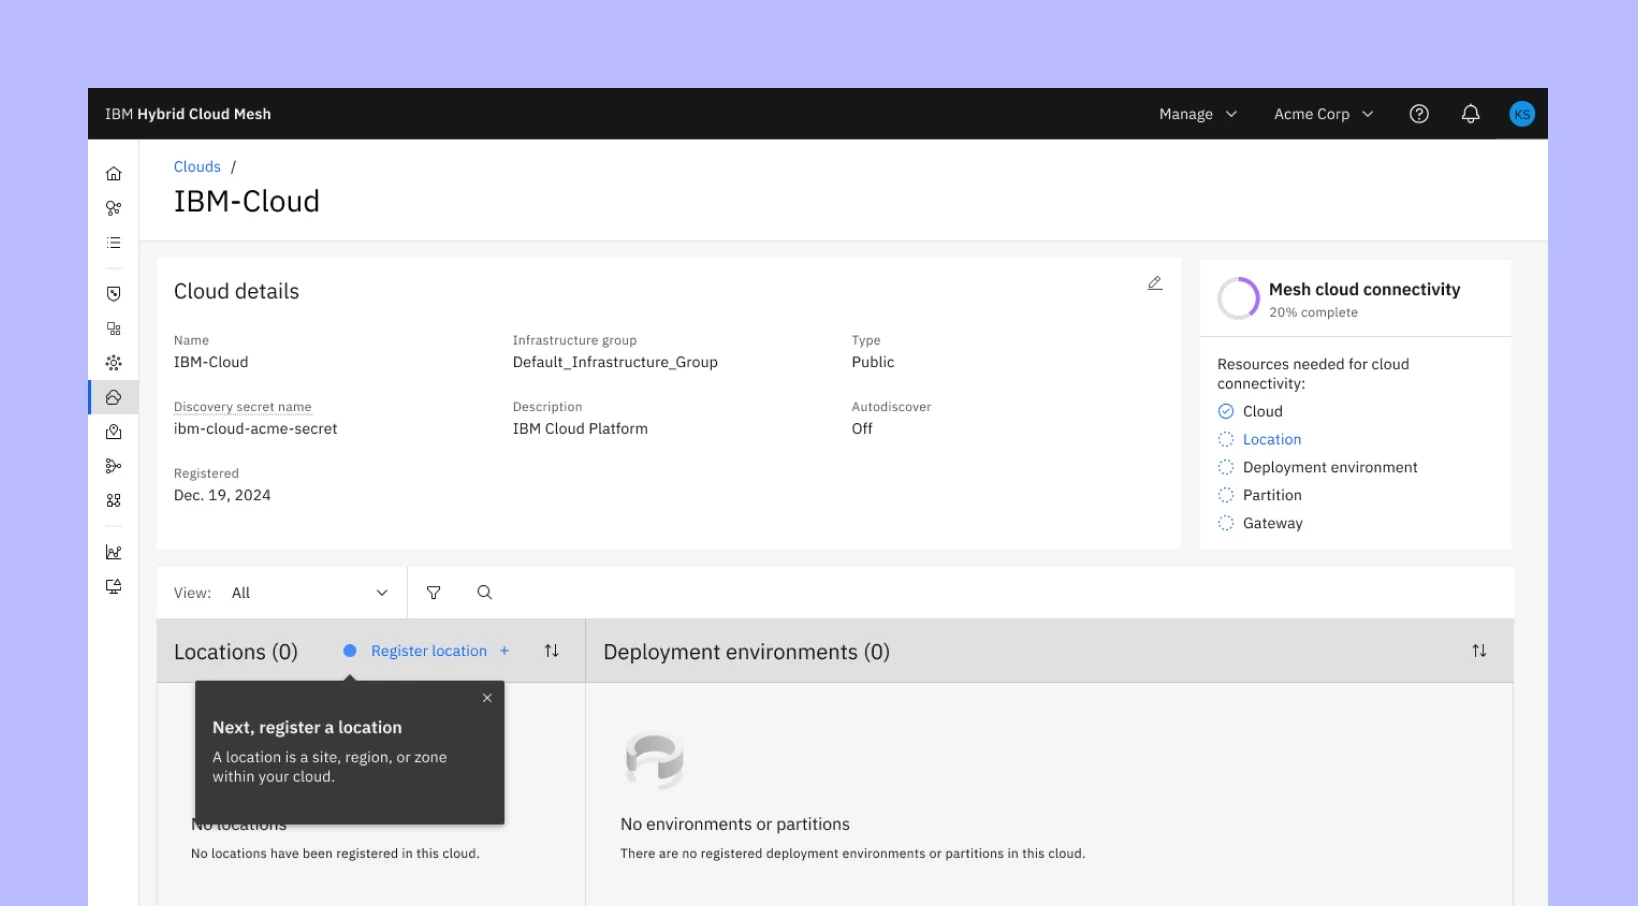1638x906 pixels.
Task: Click the 'No environments or partitions' heading
Action: [x=735, y=824]
